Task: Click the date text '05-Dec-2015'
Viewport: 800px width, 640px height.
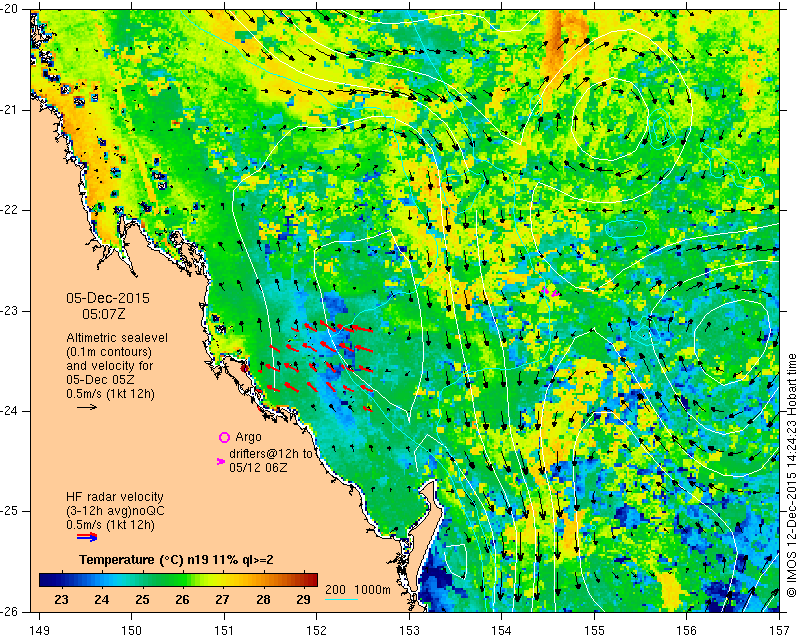Action: click(108, 299)
